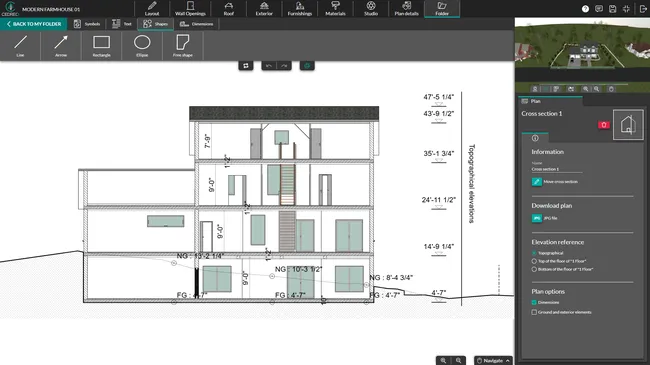Open the Furnishings step
The image size is (650, 365).
click(x=300, y=9)
